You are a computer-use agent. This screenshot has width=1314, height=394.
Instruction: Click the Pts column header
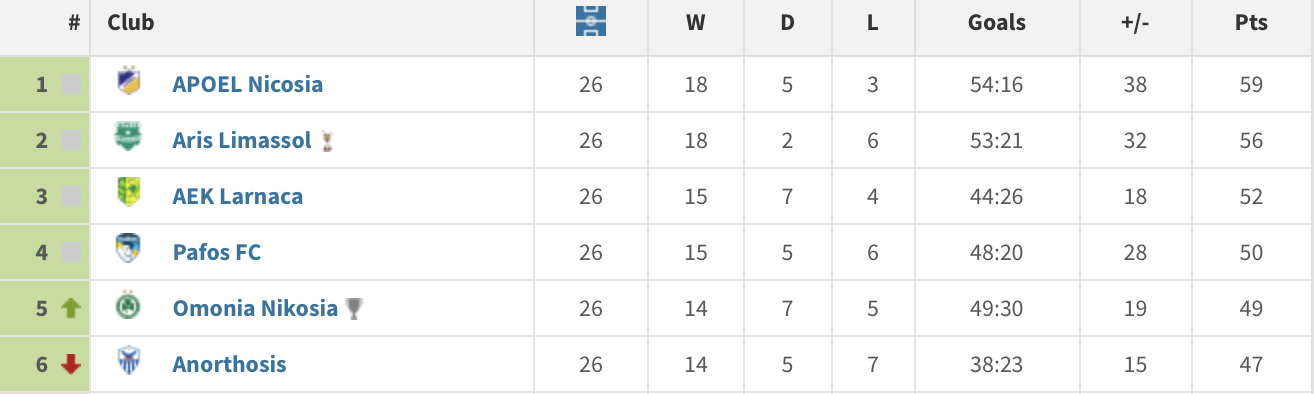coord(1251,23)
